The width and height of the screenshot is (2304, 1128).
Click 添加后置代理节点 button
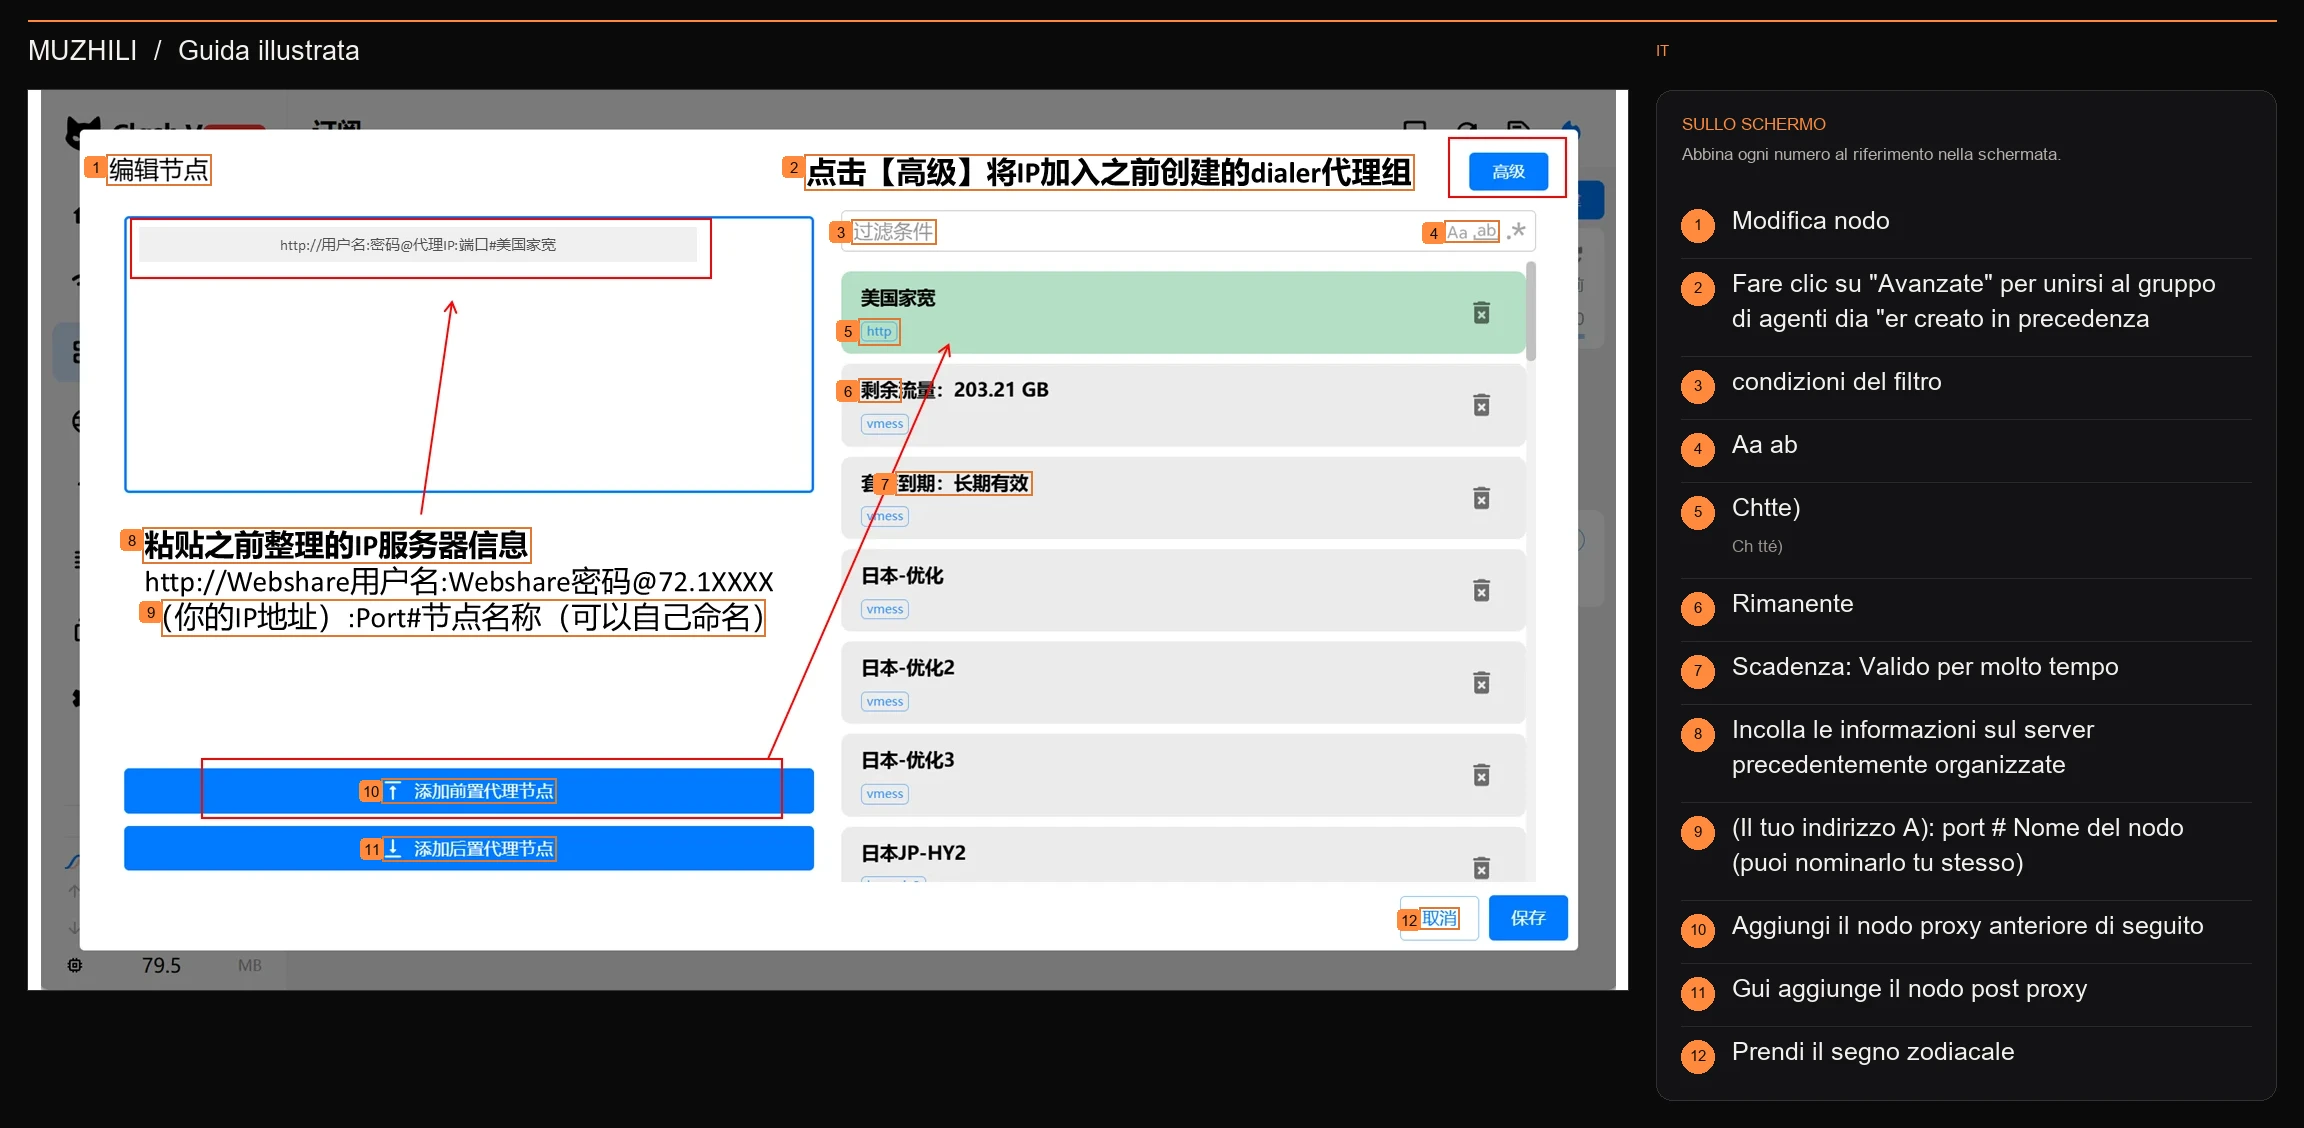pos(469,849)
